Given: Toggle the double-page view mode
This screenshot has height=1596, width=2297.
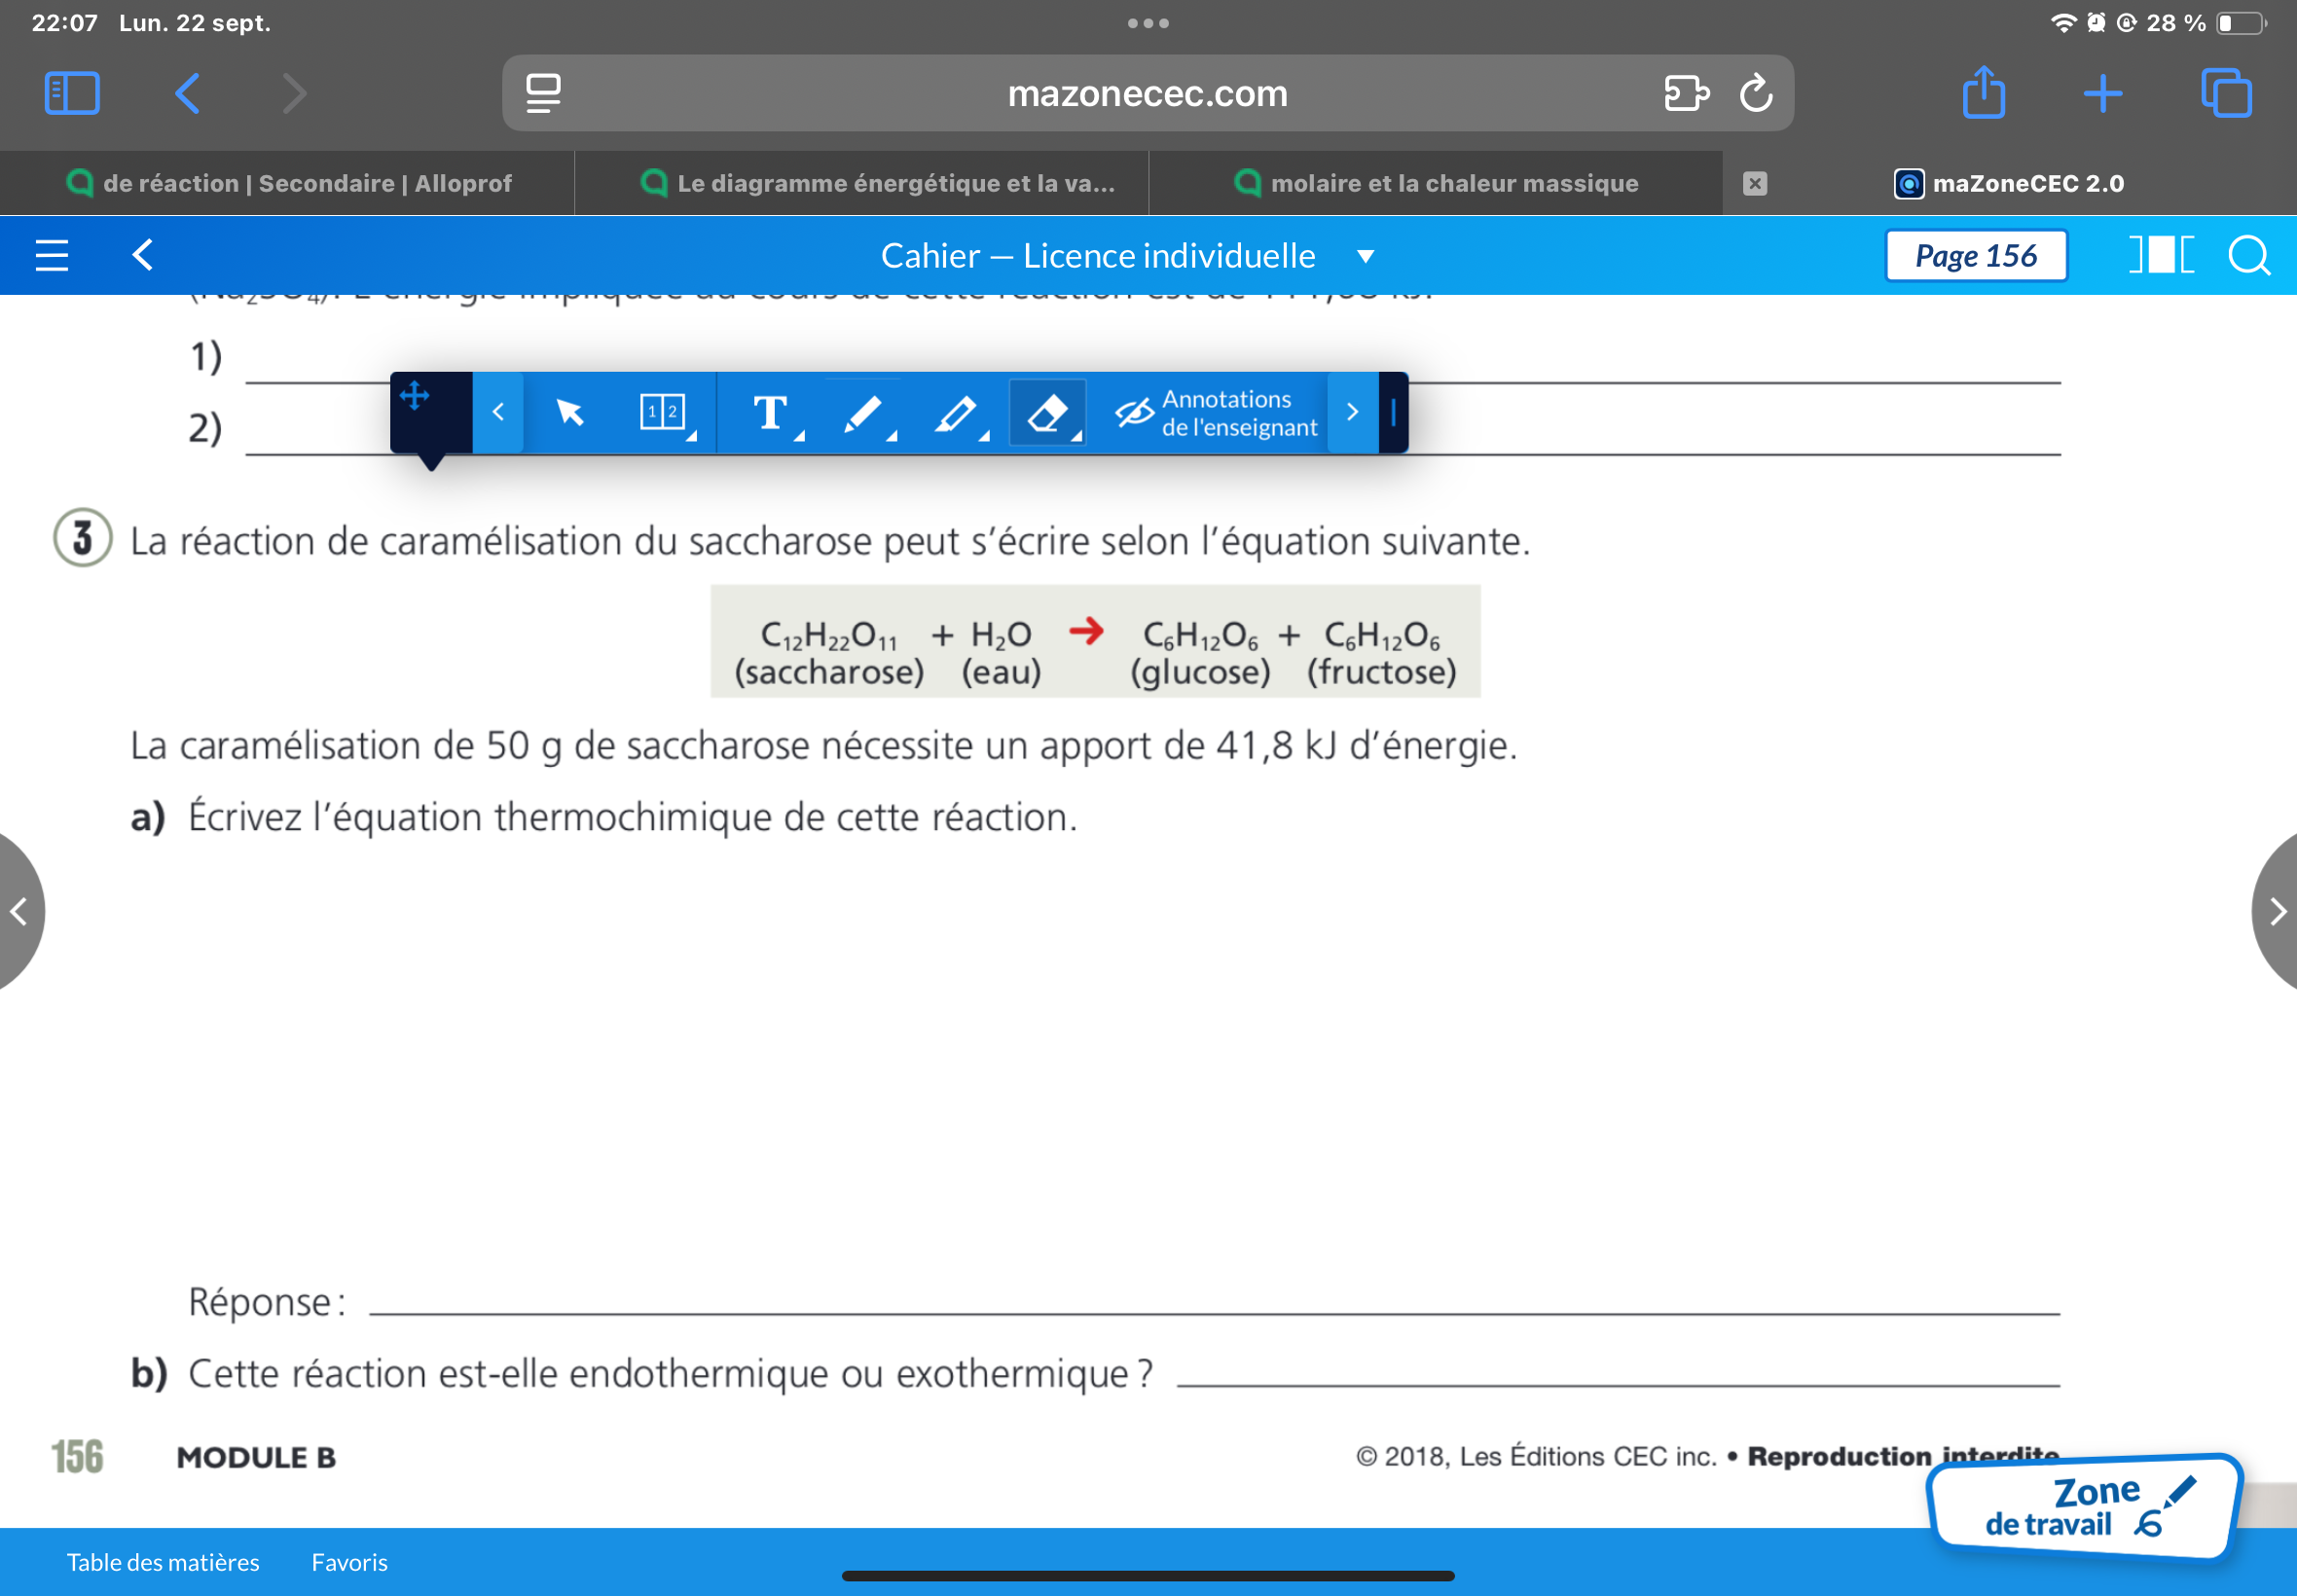Looking at the screenshot, I should tap(2162, 256).
